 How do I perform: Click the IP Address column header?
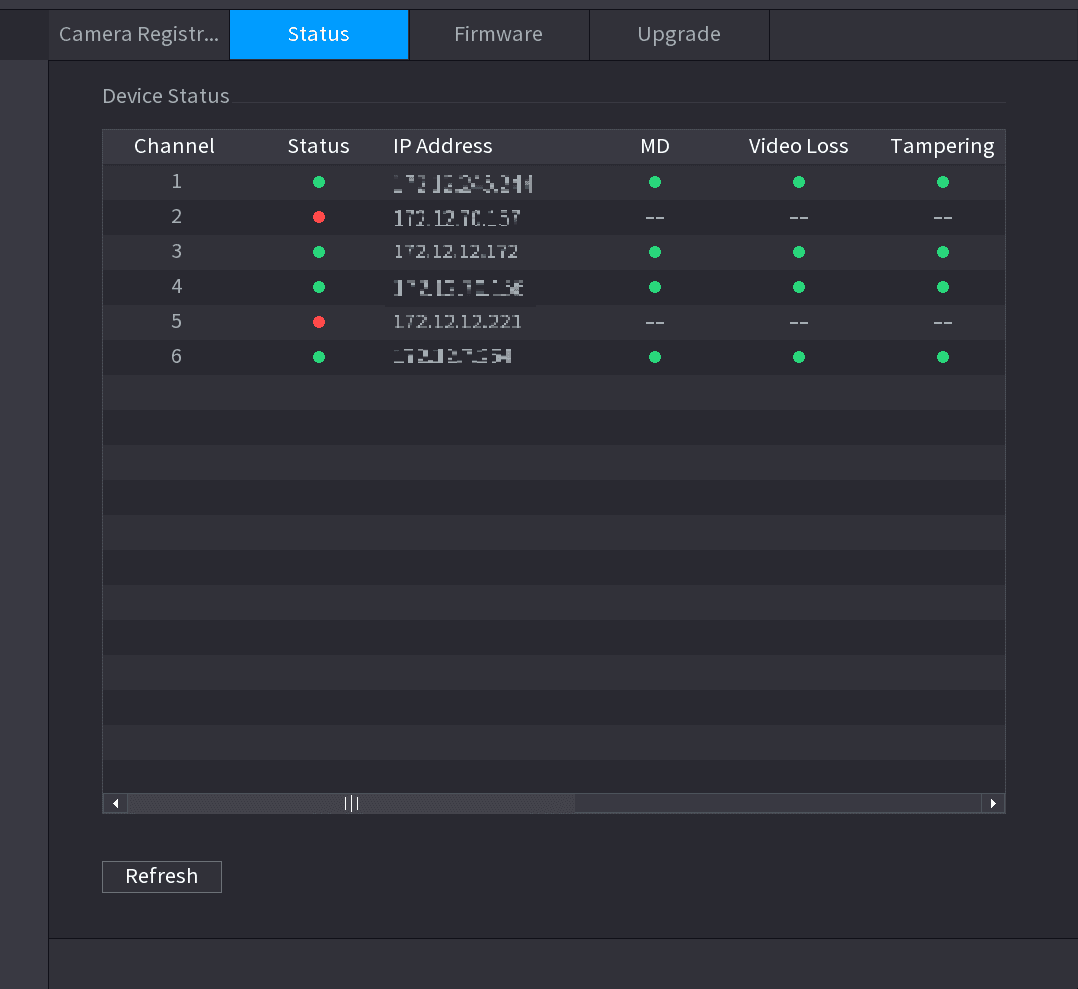click(x=443, y=146)
